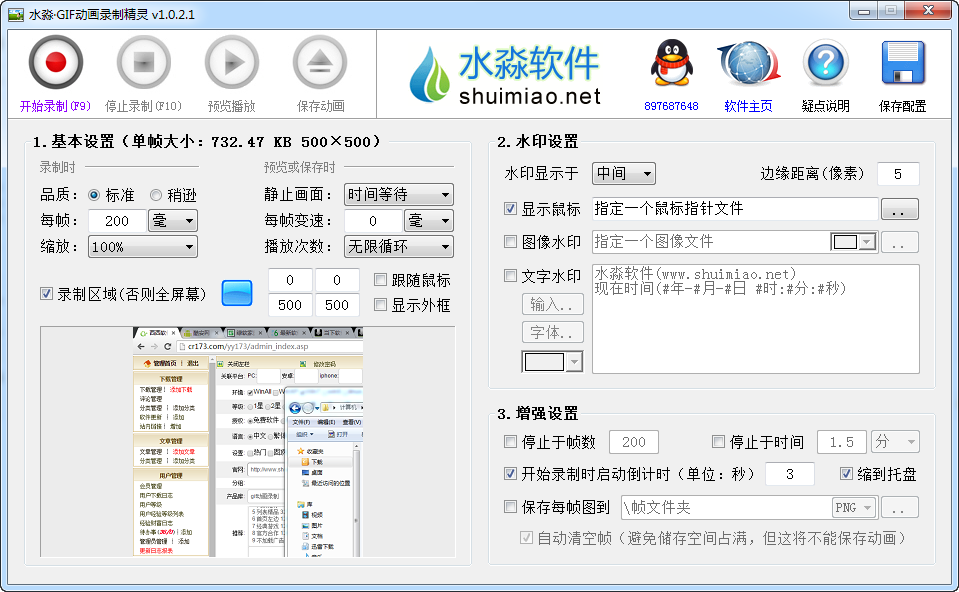Click the 字体 button for watermark text
Viewport: 959px width, 592px height.
[x=552, y=331]
